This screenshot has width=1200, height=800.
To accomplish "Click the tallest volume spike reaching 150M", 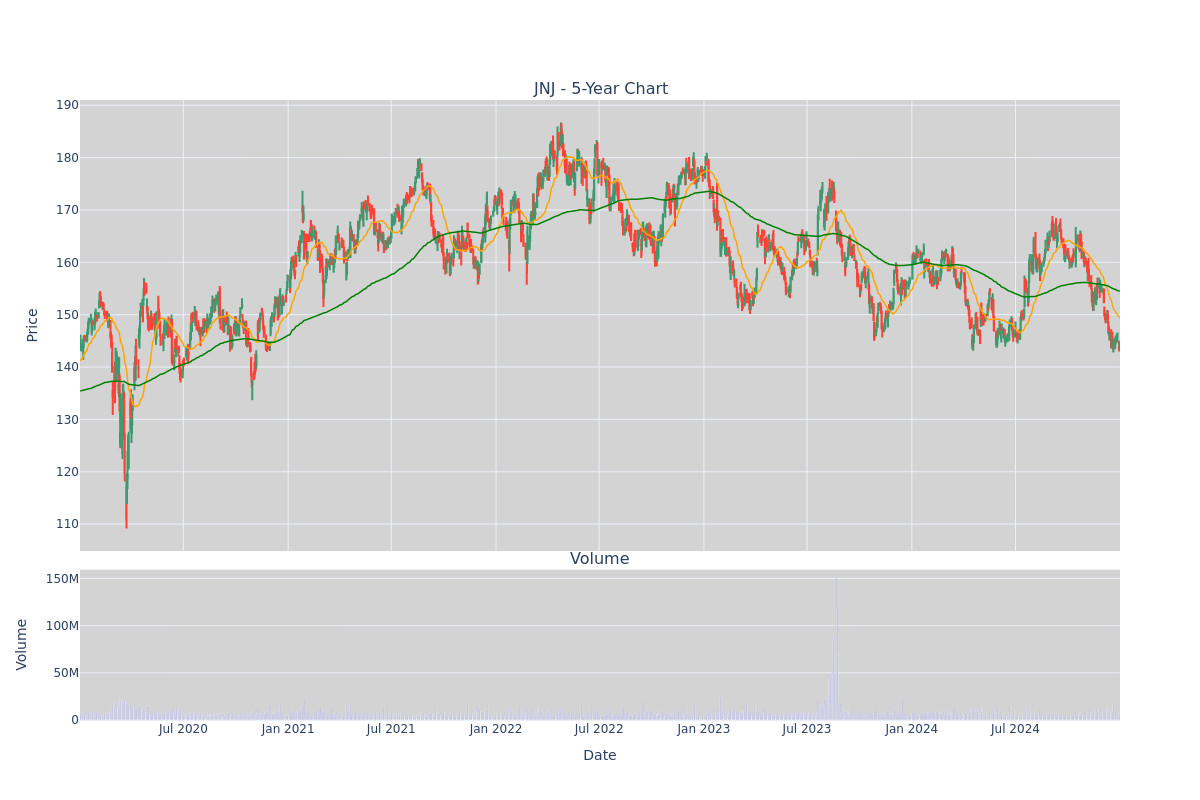I will 836,648.
